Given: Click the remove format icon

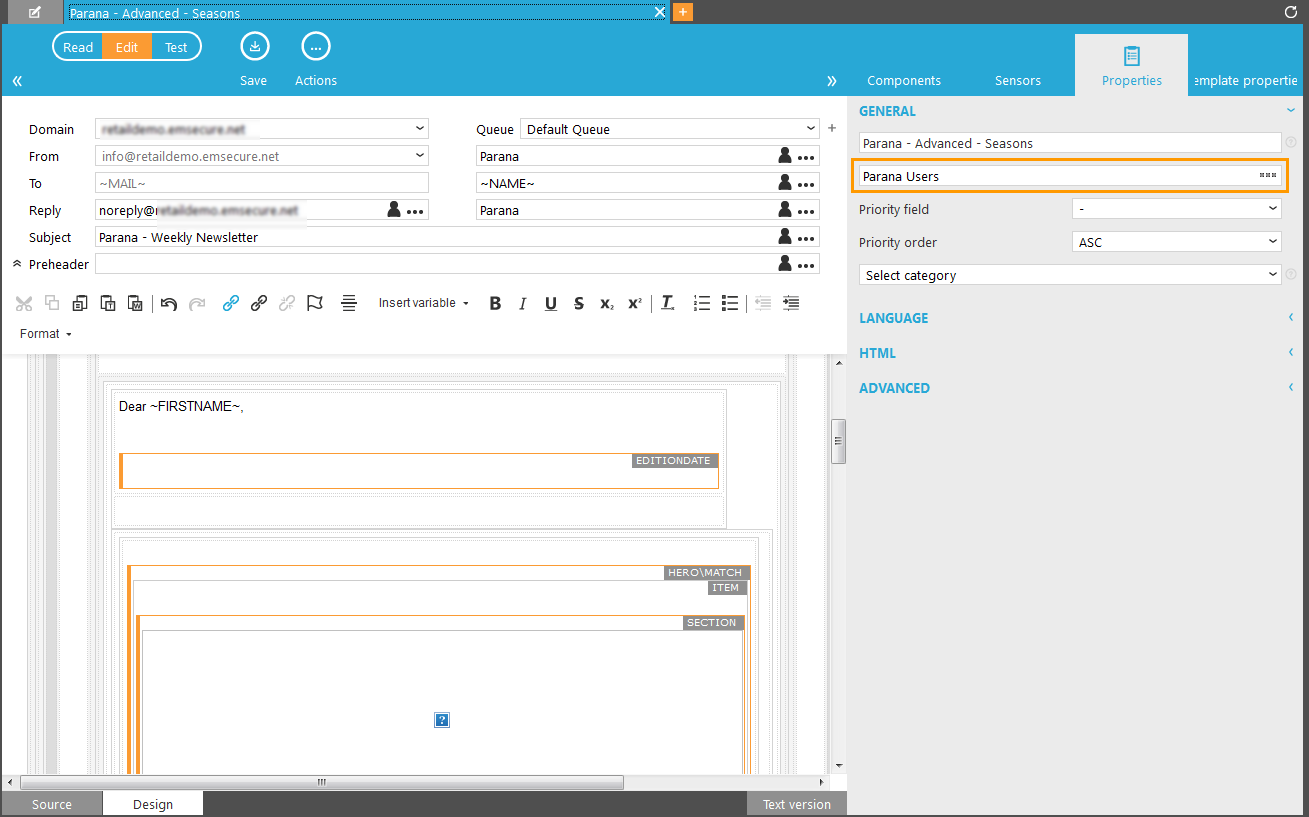Looking at the screenshot, I should tap(668, 303).
